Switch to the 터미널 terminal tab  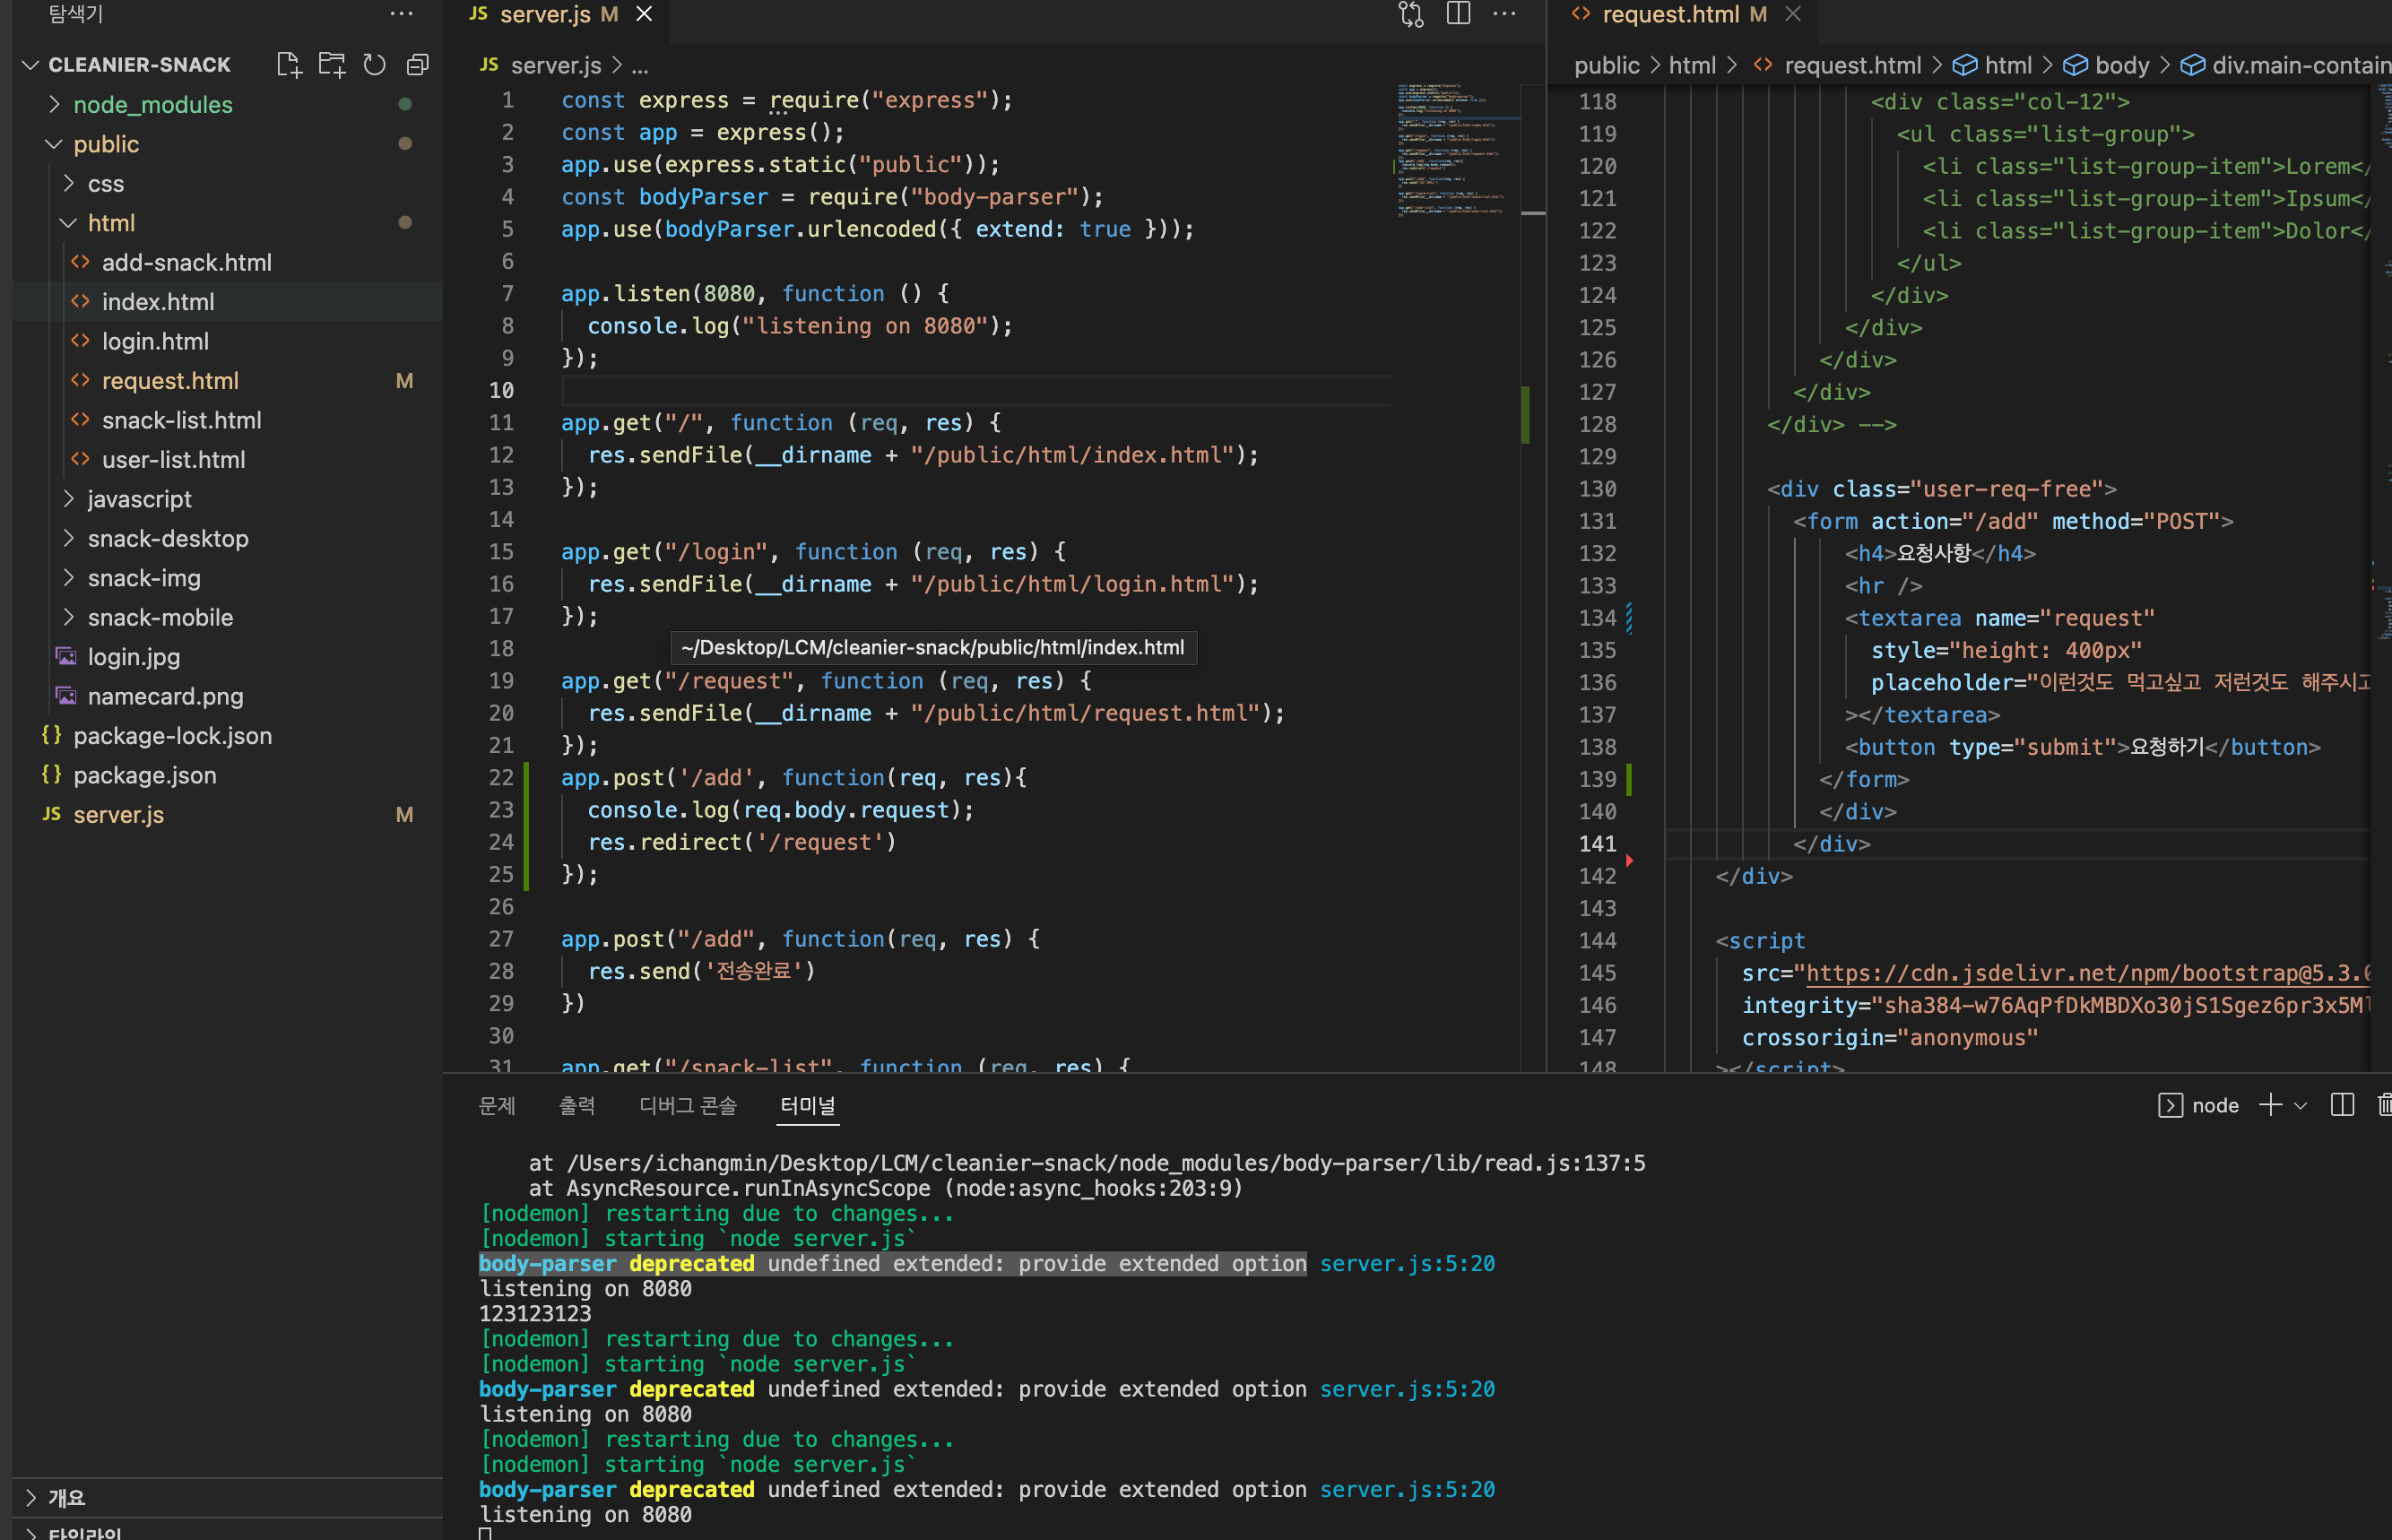[x=808, y=1105]
